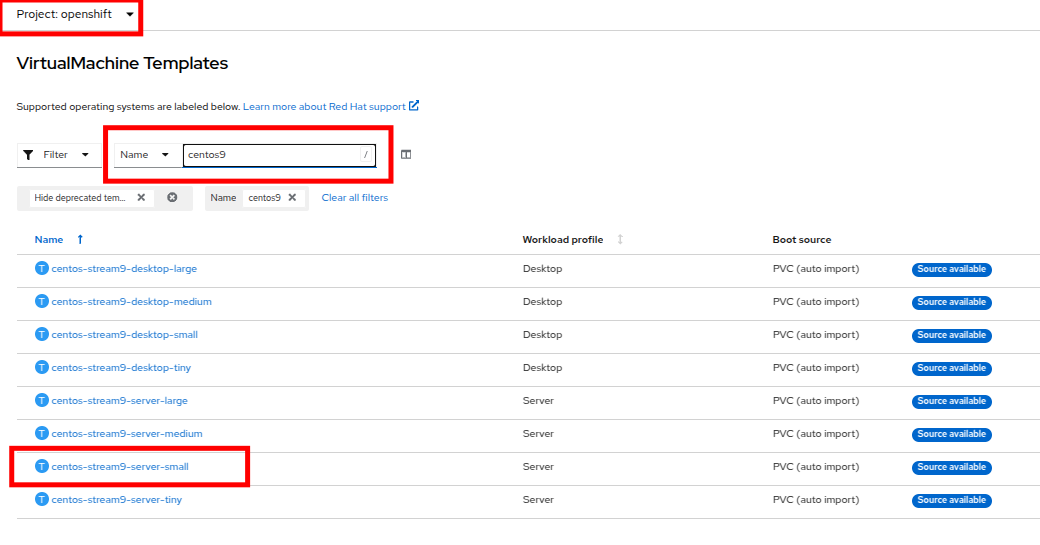Expand the Filter dropdown
1040x545 pixels.
(x=57, y=155)
